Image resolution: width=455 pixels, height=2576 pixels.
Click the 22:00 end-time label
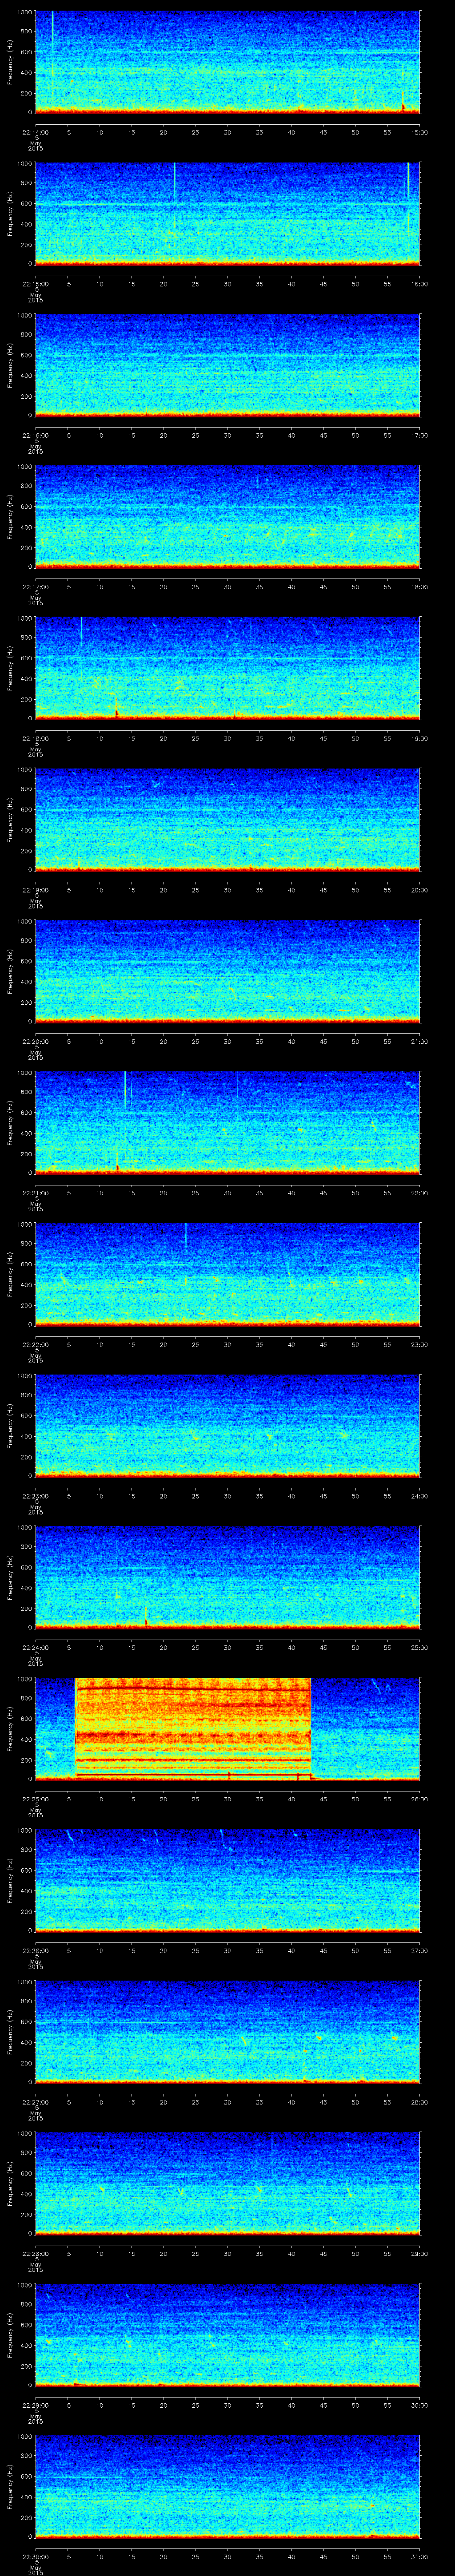(419, 1193)
